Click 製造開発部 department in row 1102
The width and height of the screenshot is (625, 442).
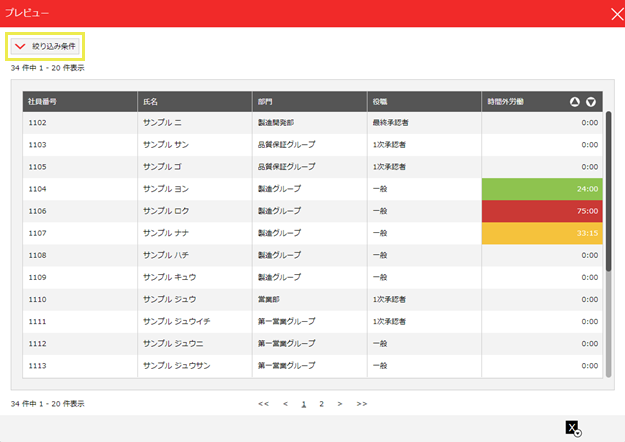pyautogui.click(x=276, y=123)
